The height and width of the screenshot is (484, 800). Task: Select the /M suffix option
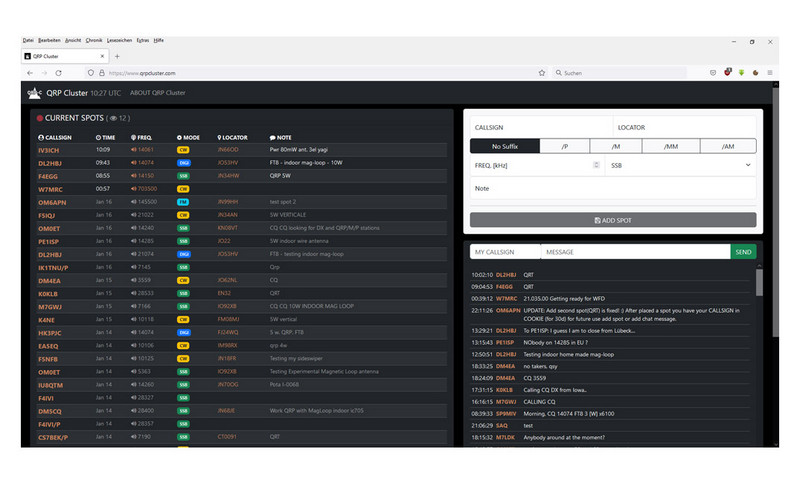pos(616,146)
